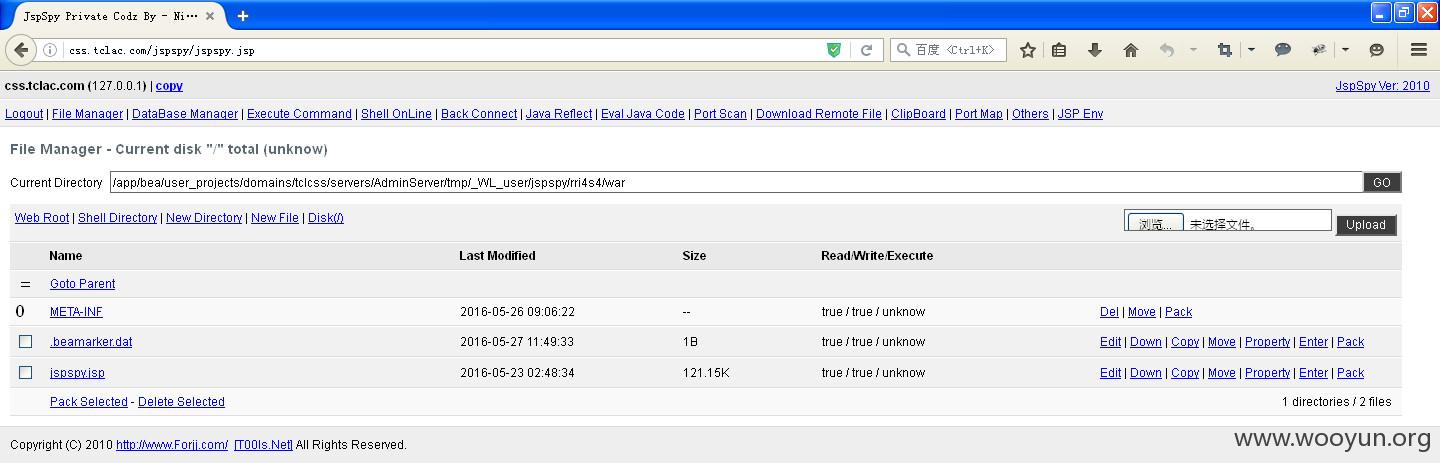Click Pack Selected link

pyautogui.click(x=89, y=402)
